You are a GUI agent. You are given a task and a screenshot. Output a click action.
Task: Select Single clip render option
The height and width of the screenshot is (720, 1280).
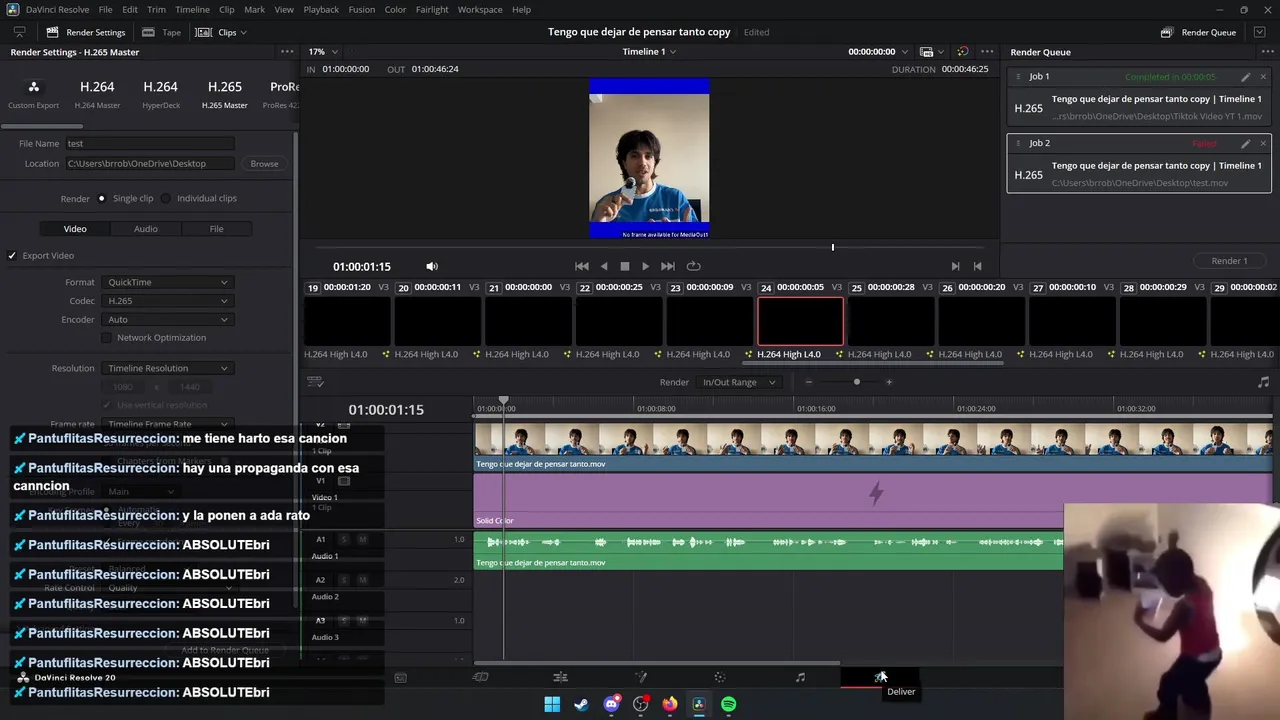pyautogui.click(x=101, y=198)
